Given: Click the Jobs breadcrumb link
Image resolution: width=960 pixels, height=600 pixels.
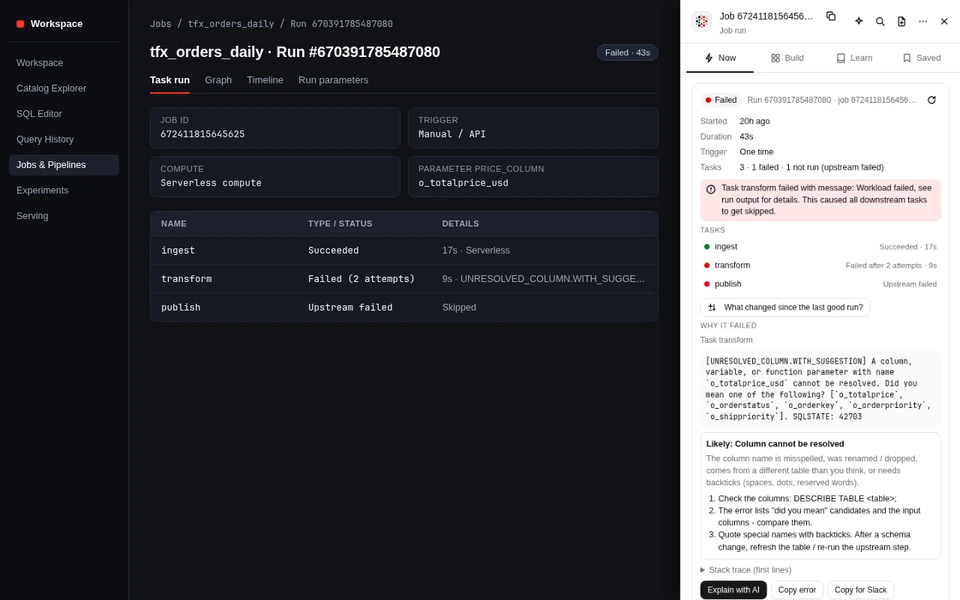Looking at the screenshot, I should 160,24.
